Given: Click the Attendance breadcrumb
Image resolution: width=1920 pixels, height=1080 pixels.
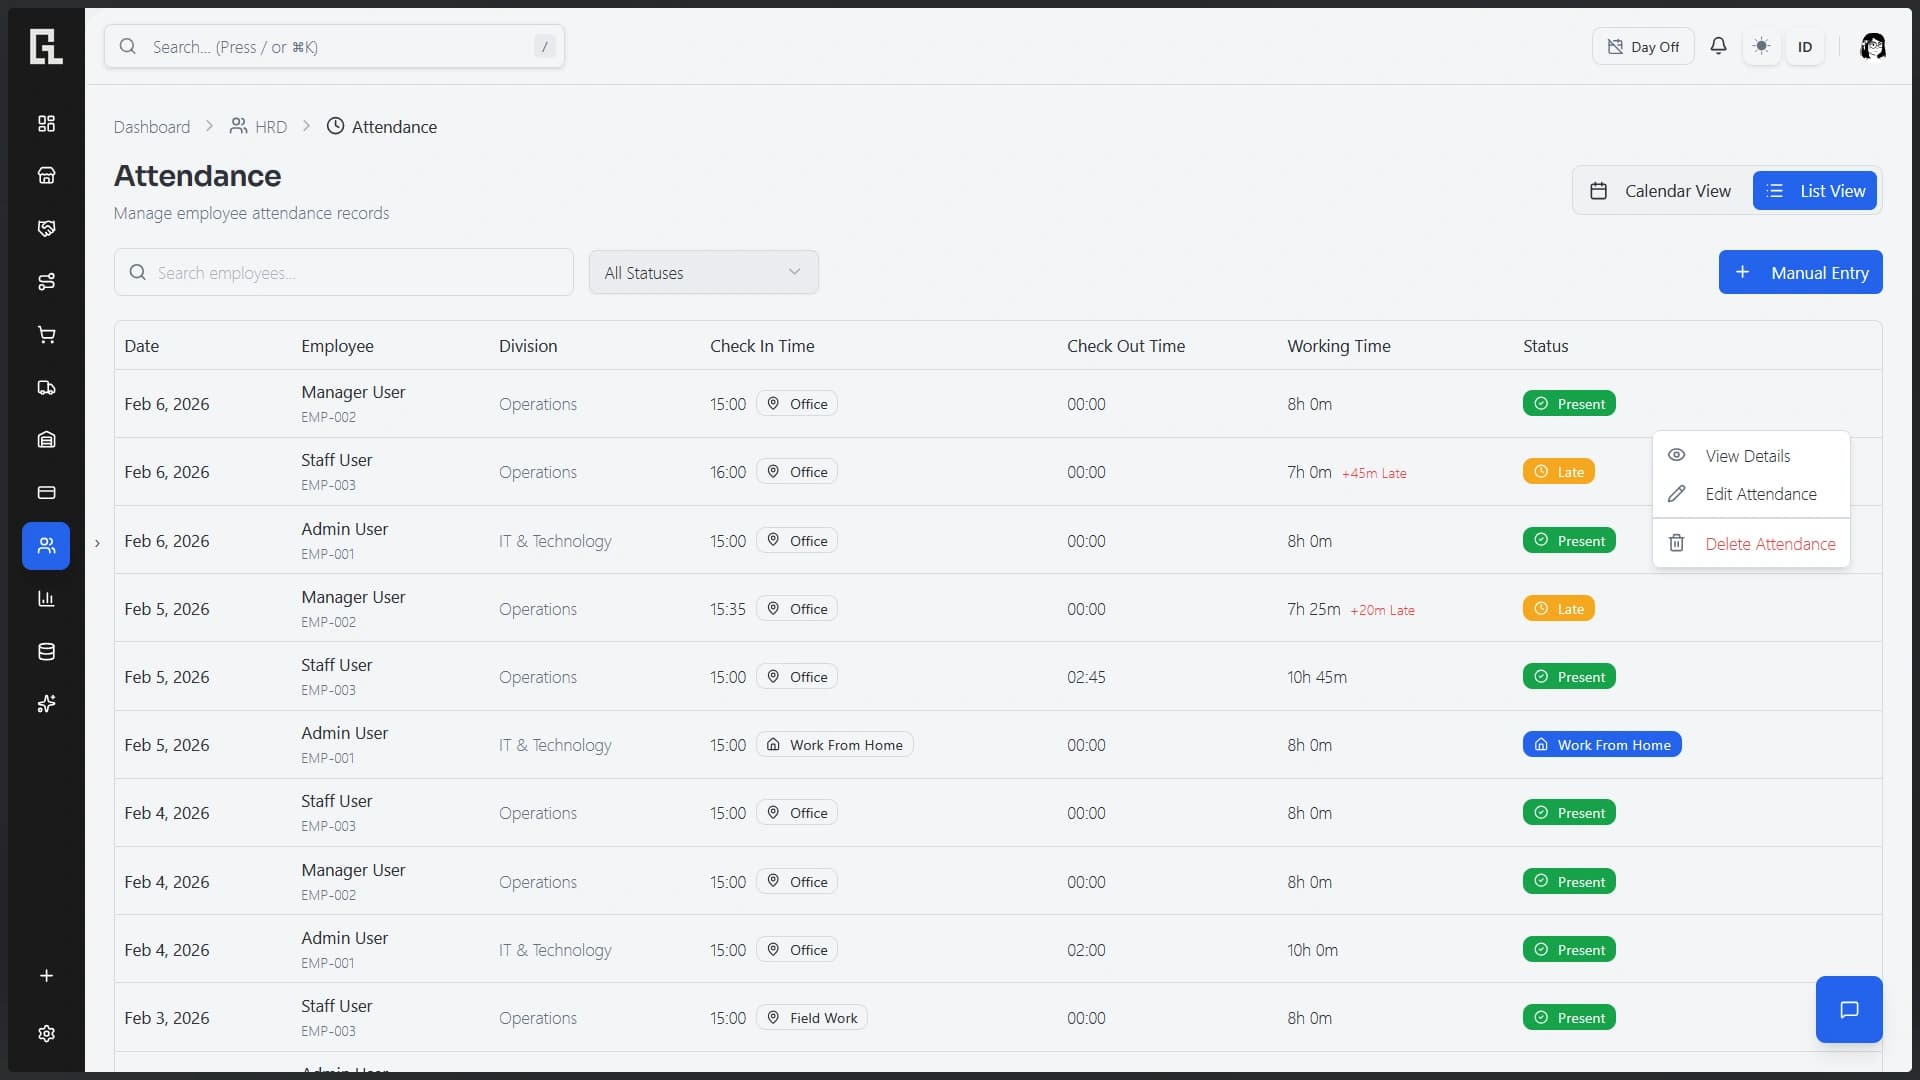Looking at the screenshot, I should pos(382,127).
